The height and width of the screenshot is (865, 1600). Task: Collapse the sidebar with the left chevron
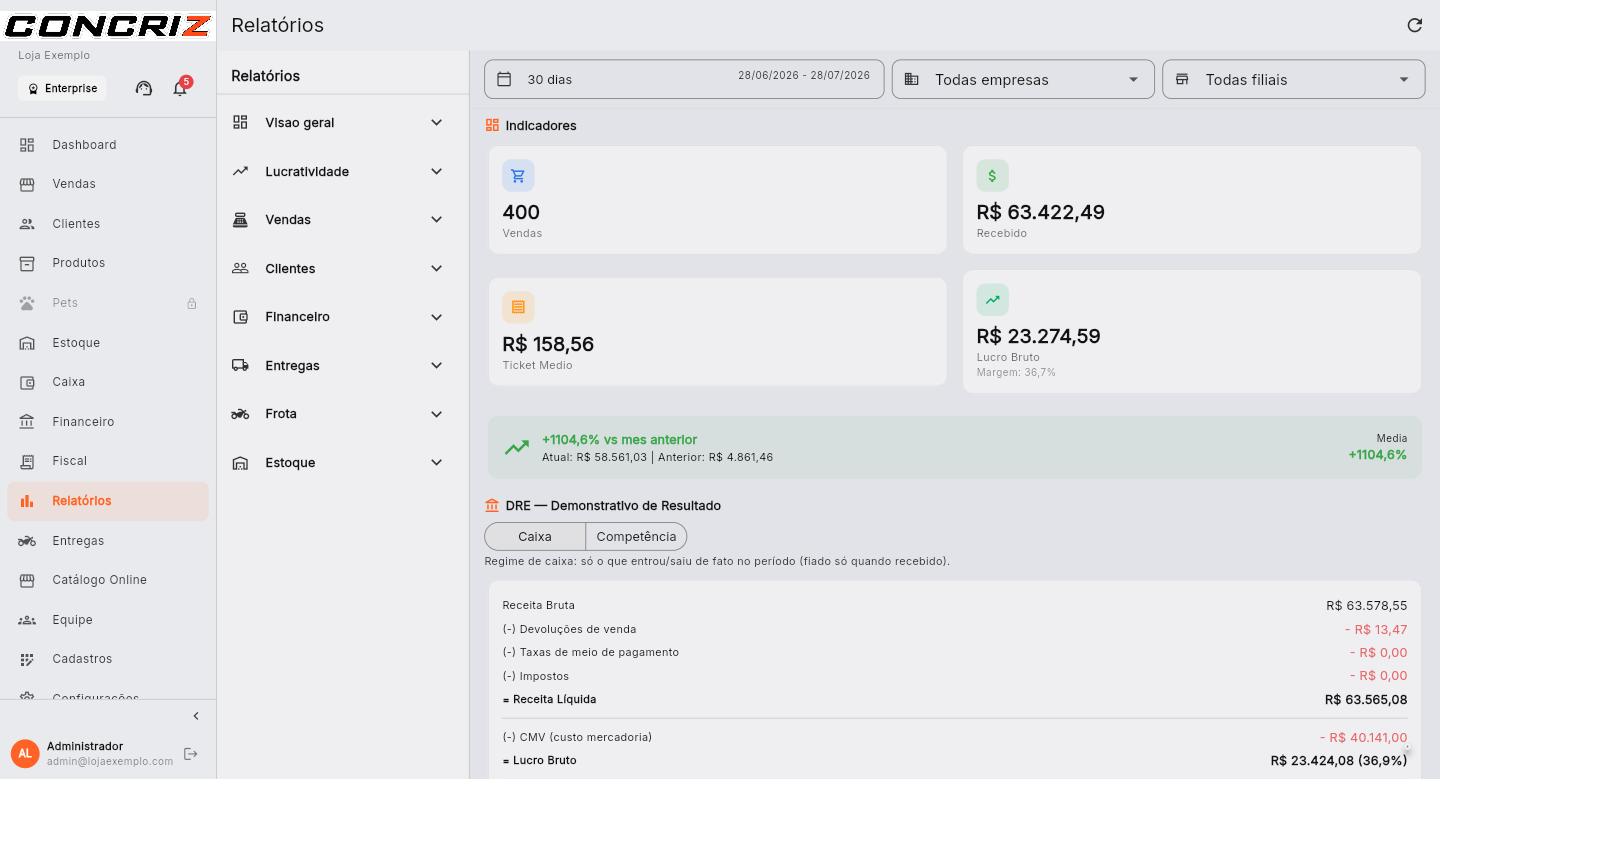point(196,716)
